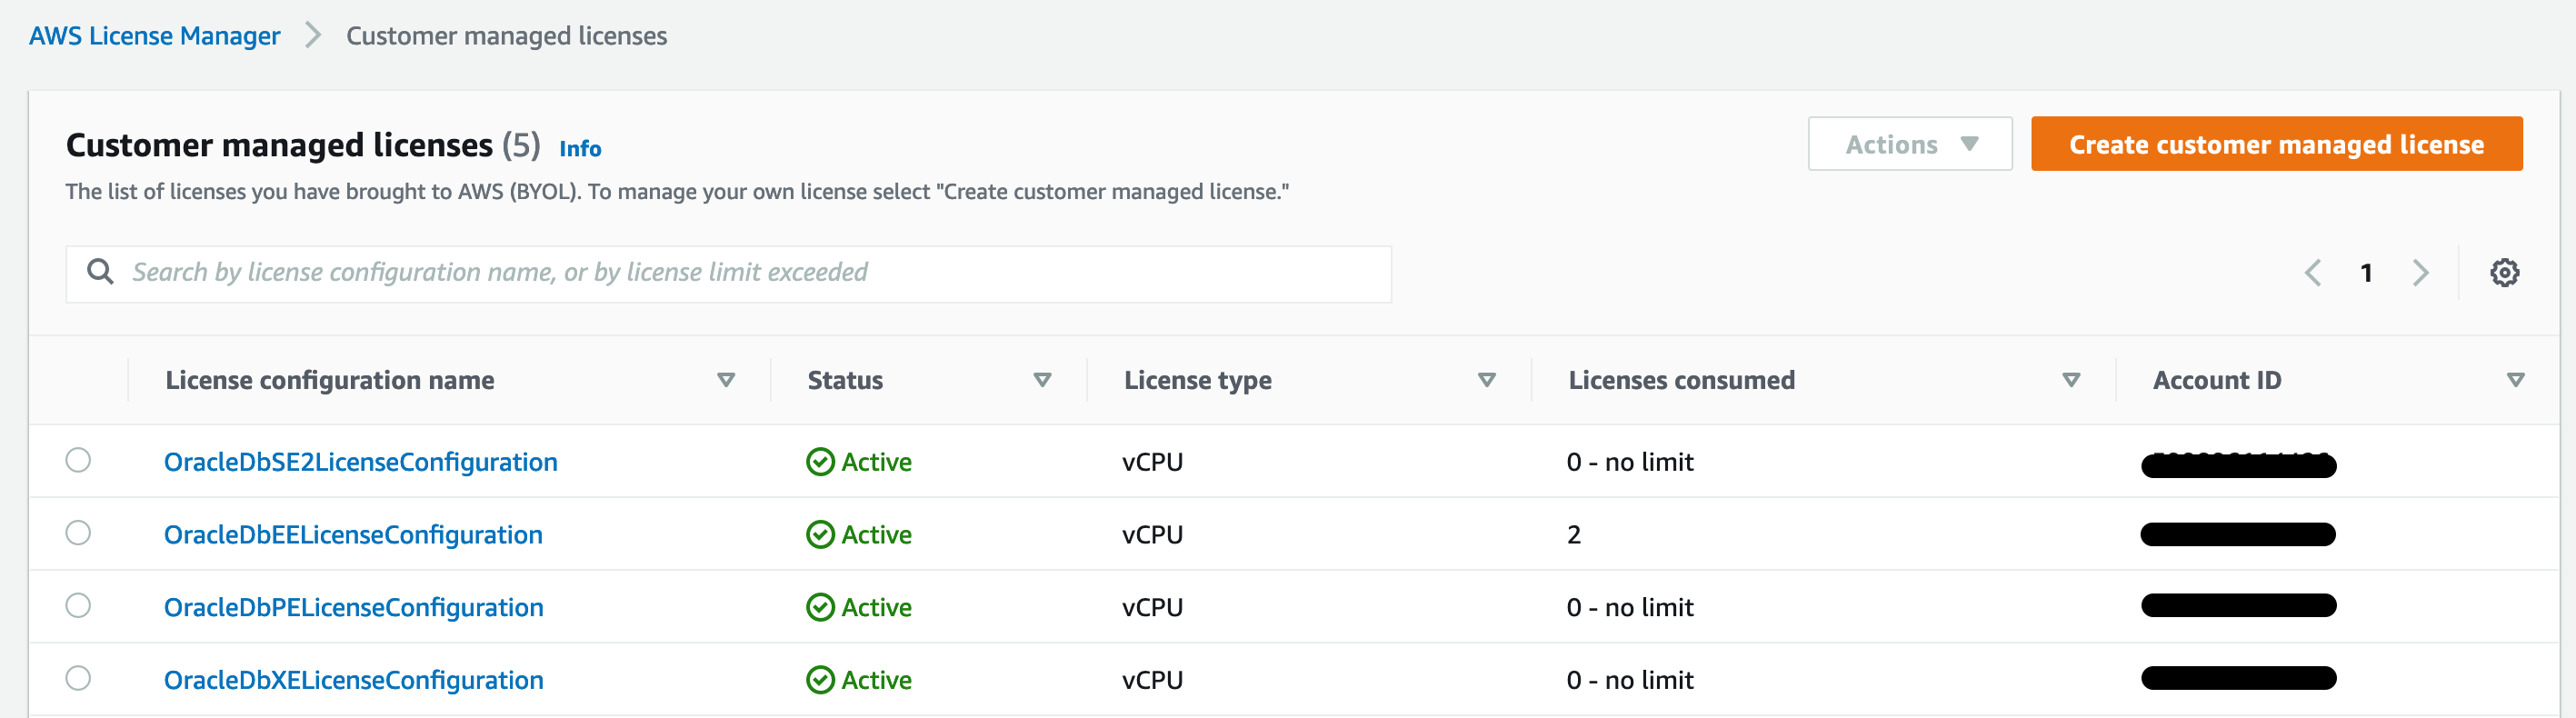Open table preferences gear icon

click(x=2504, y=272)
